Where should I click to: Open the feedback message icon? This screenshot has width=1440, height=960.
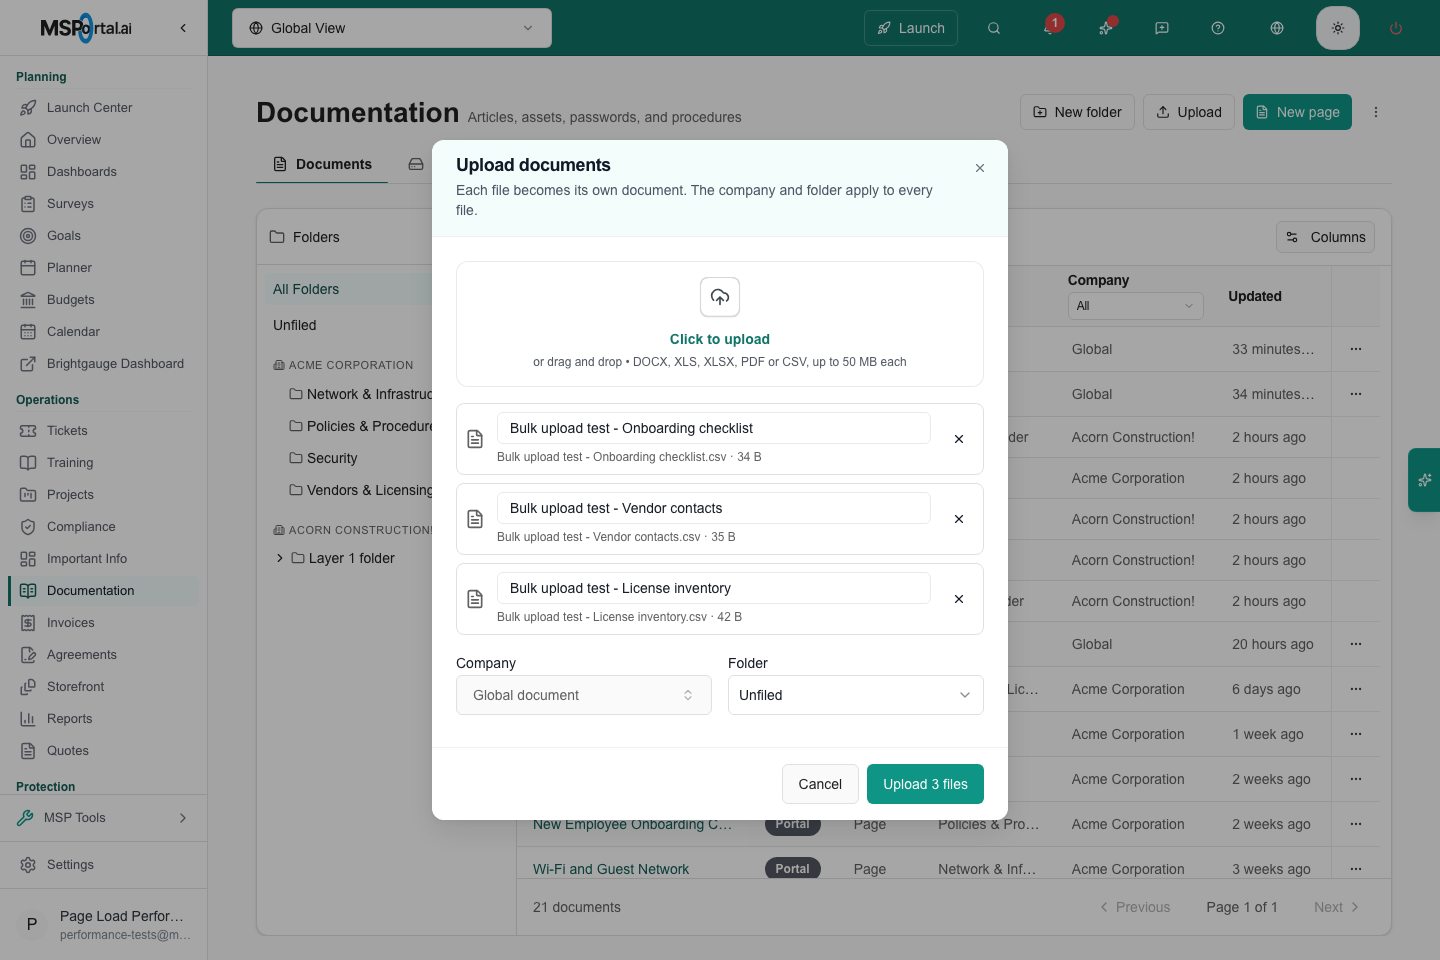click(x=1162, y=28)
